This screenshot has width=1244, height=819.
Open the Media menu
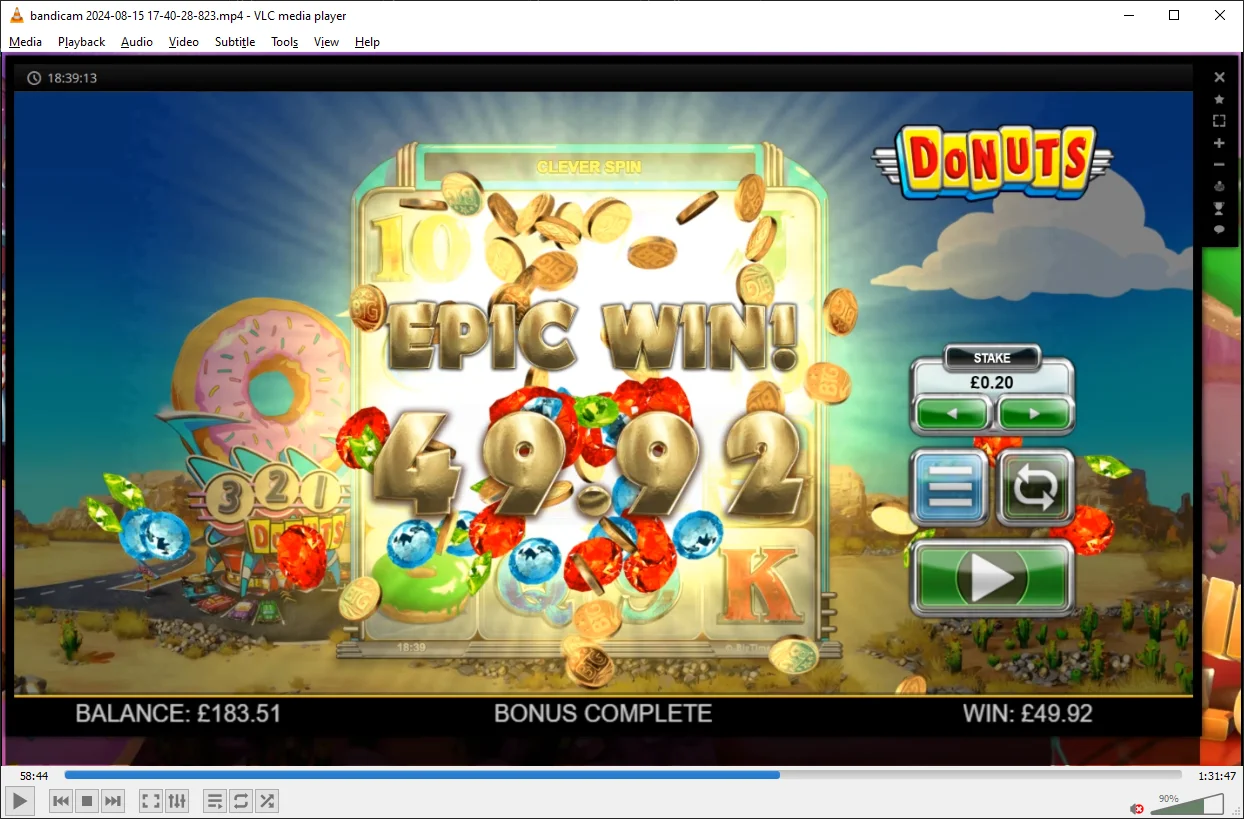click(x=26, y=42)
